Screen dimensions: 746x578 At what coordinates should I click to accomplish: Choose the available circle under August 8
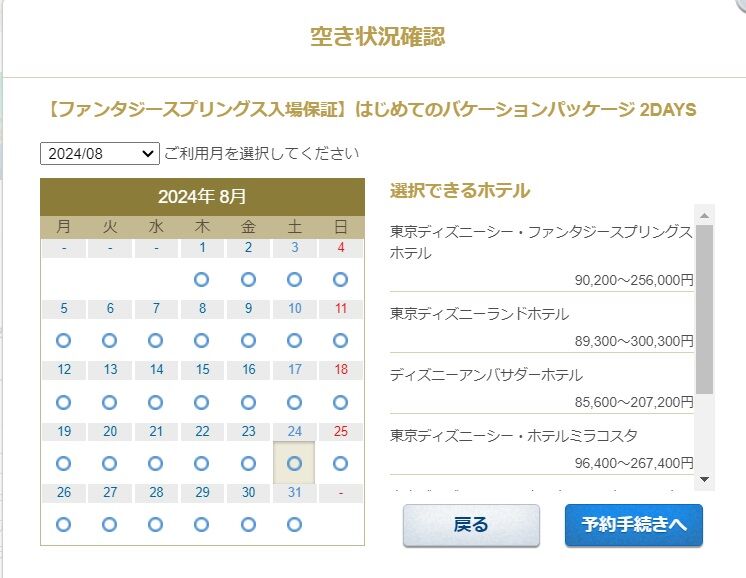(x=202, y=341)
